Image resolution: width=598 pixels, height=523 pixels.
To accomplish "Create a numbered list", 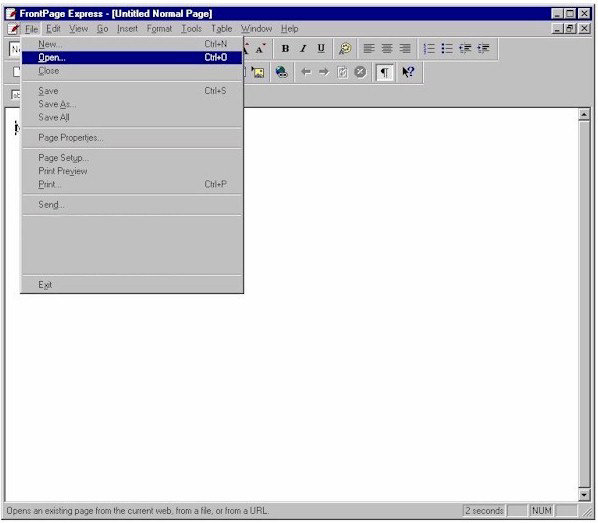I will tap(429, 49).
